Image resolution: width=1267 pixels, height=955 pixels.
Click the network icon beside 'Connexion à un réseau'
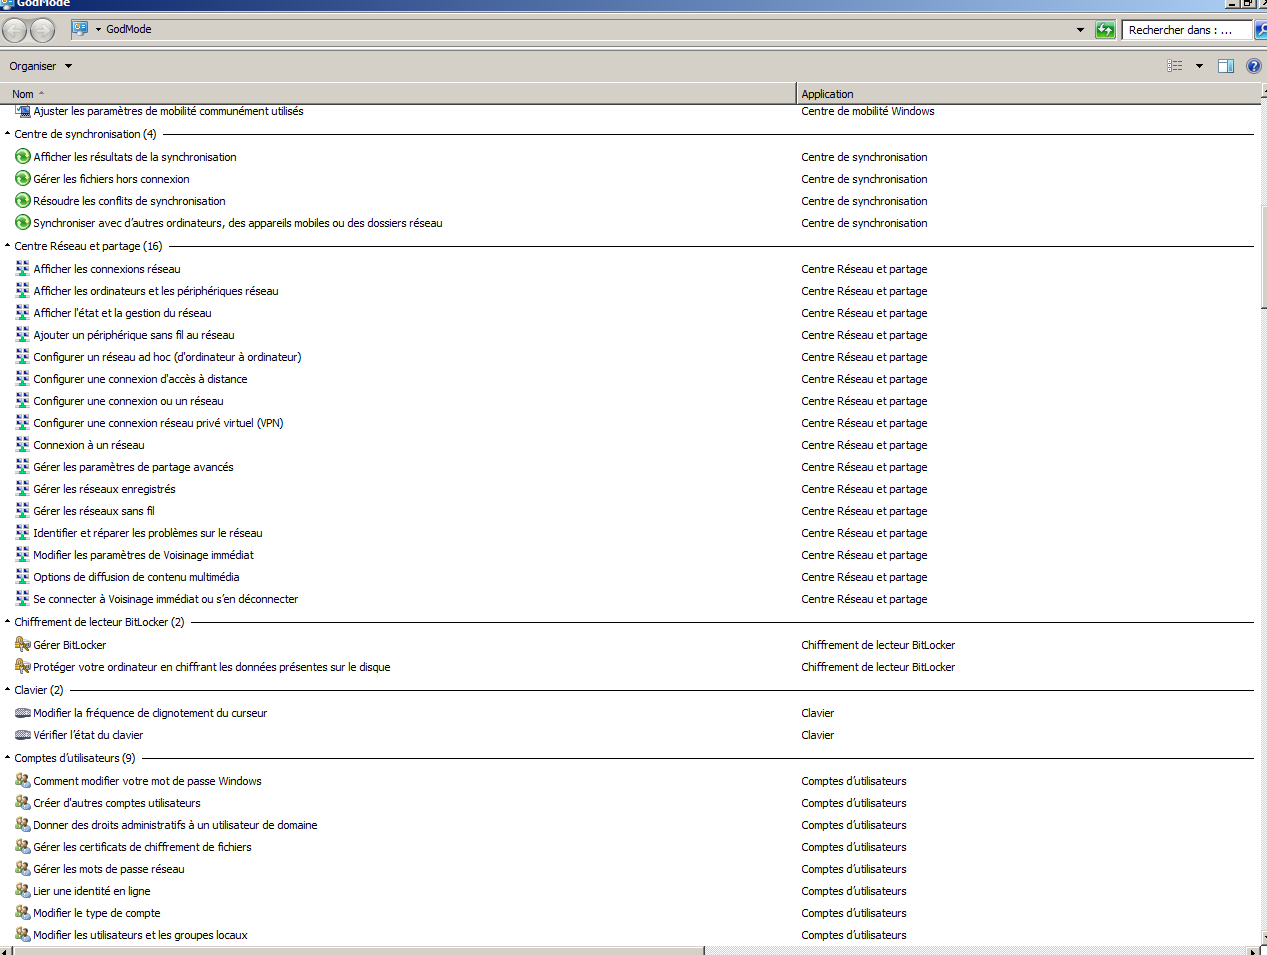pyautogui.click(x=22, y=445)
